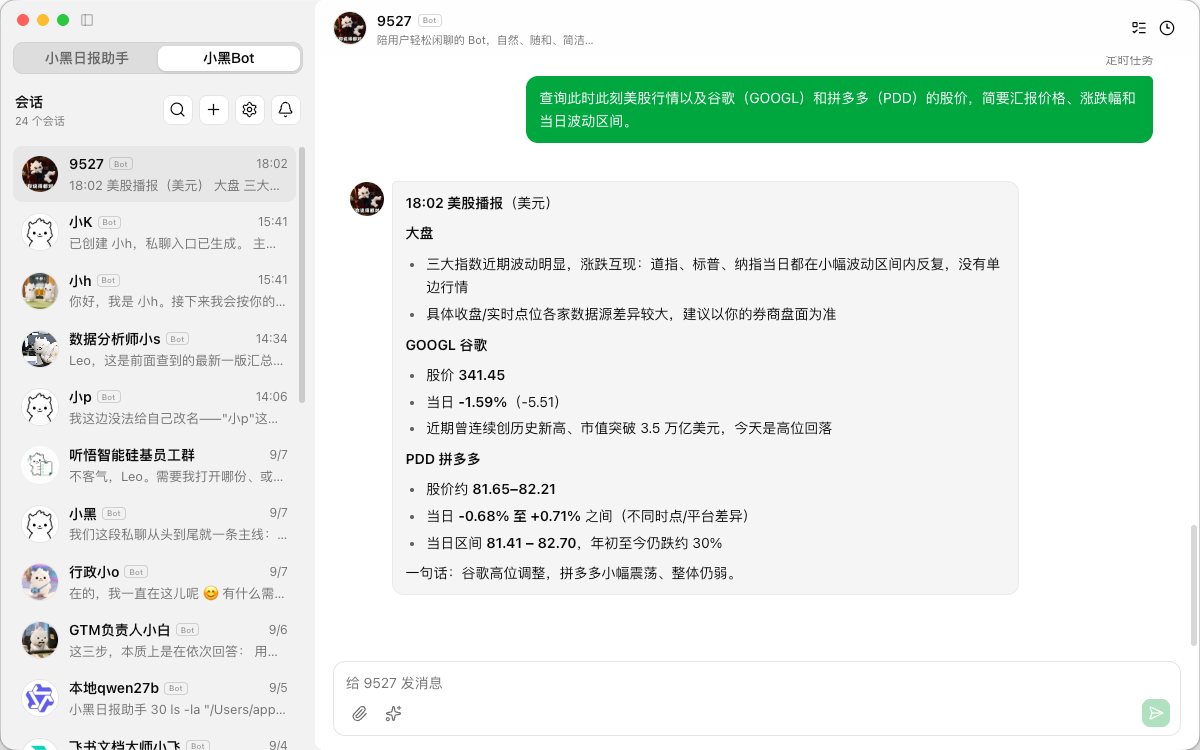Click the 一句话 summary line
The image size is (1200, 750).
coord(572,573)
